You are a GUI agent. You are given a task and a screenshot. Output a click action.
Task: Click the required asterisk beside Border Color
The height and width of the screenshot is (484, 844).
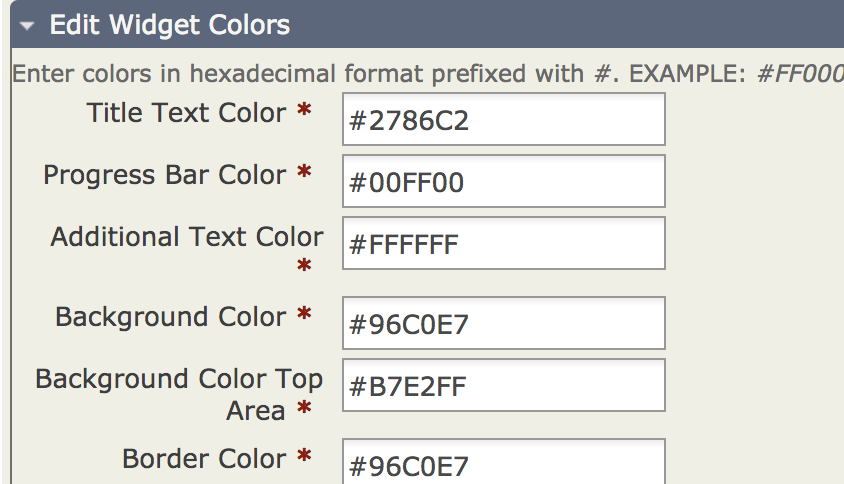pos(304,460)
